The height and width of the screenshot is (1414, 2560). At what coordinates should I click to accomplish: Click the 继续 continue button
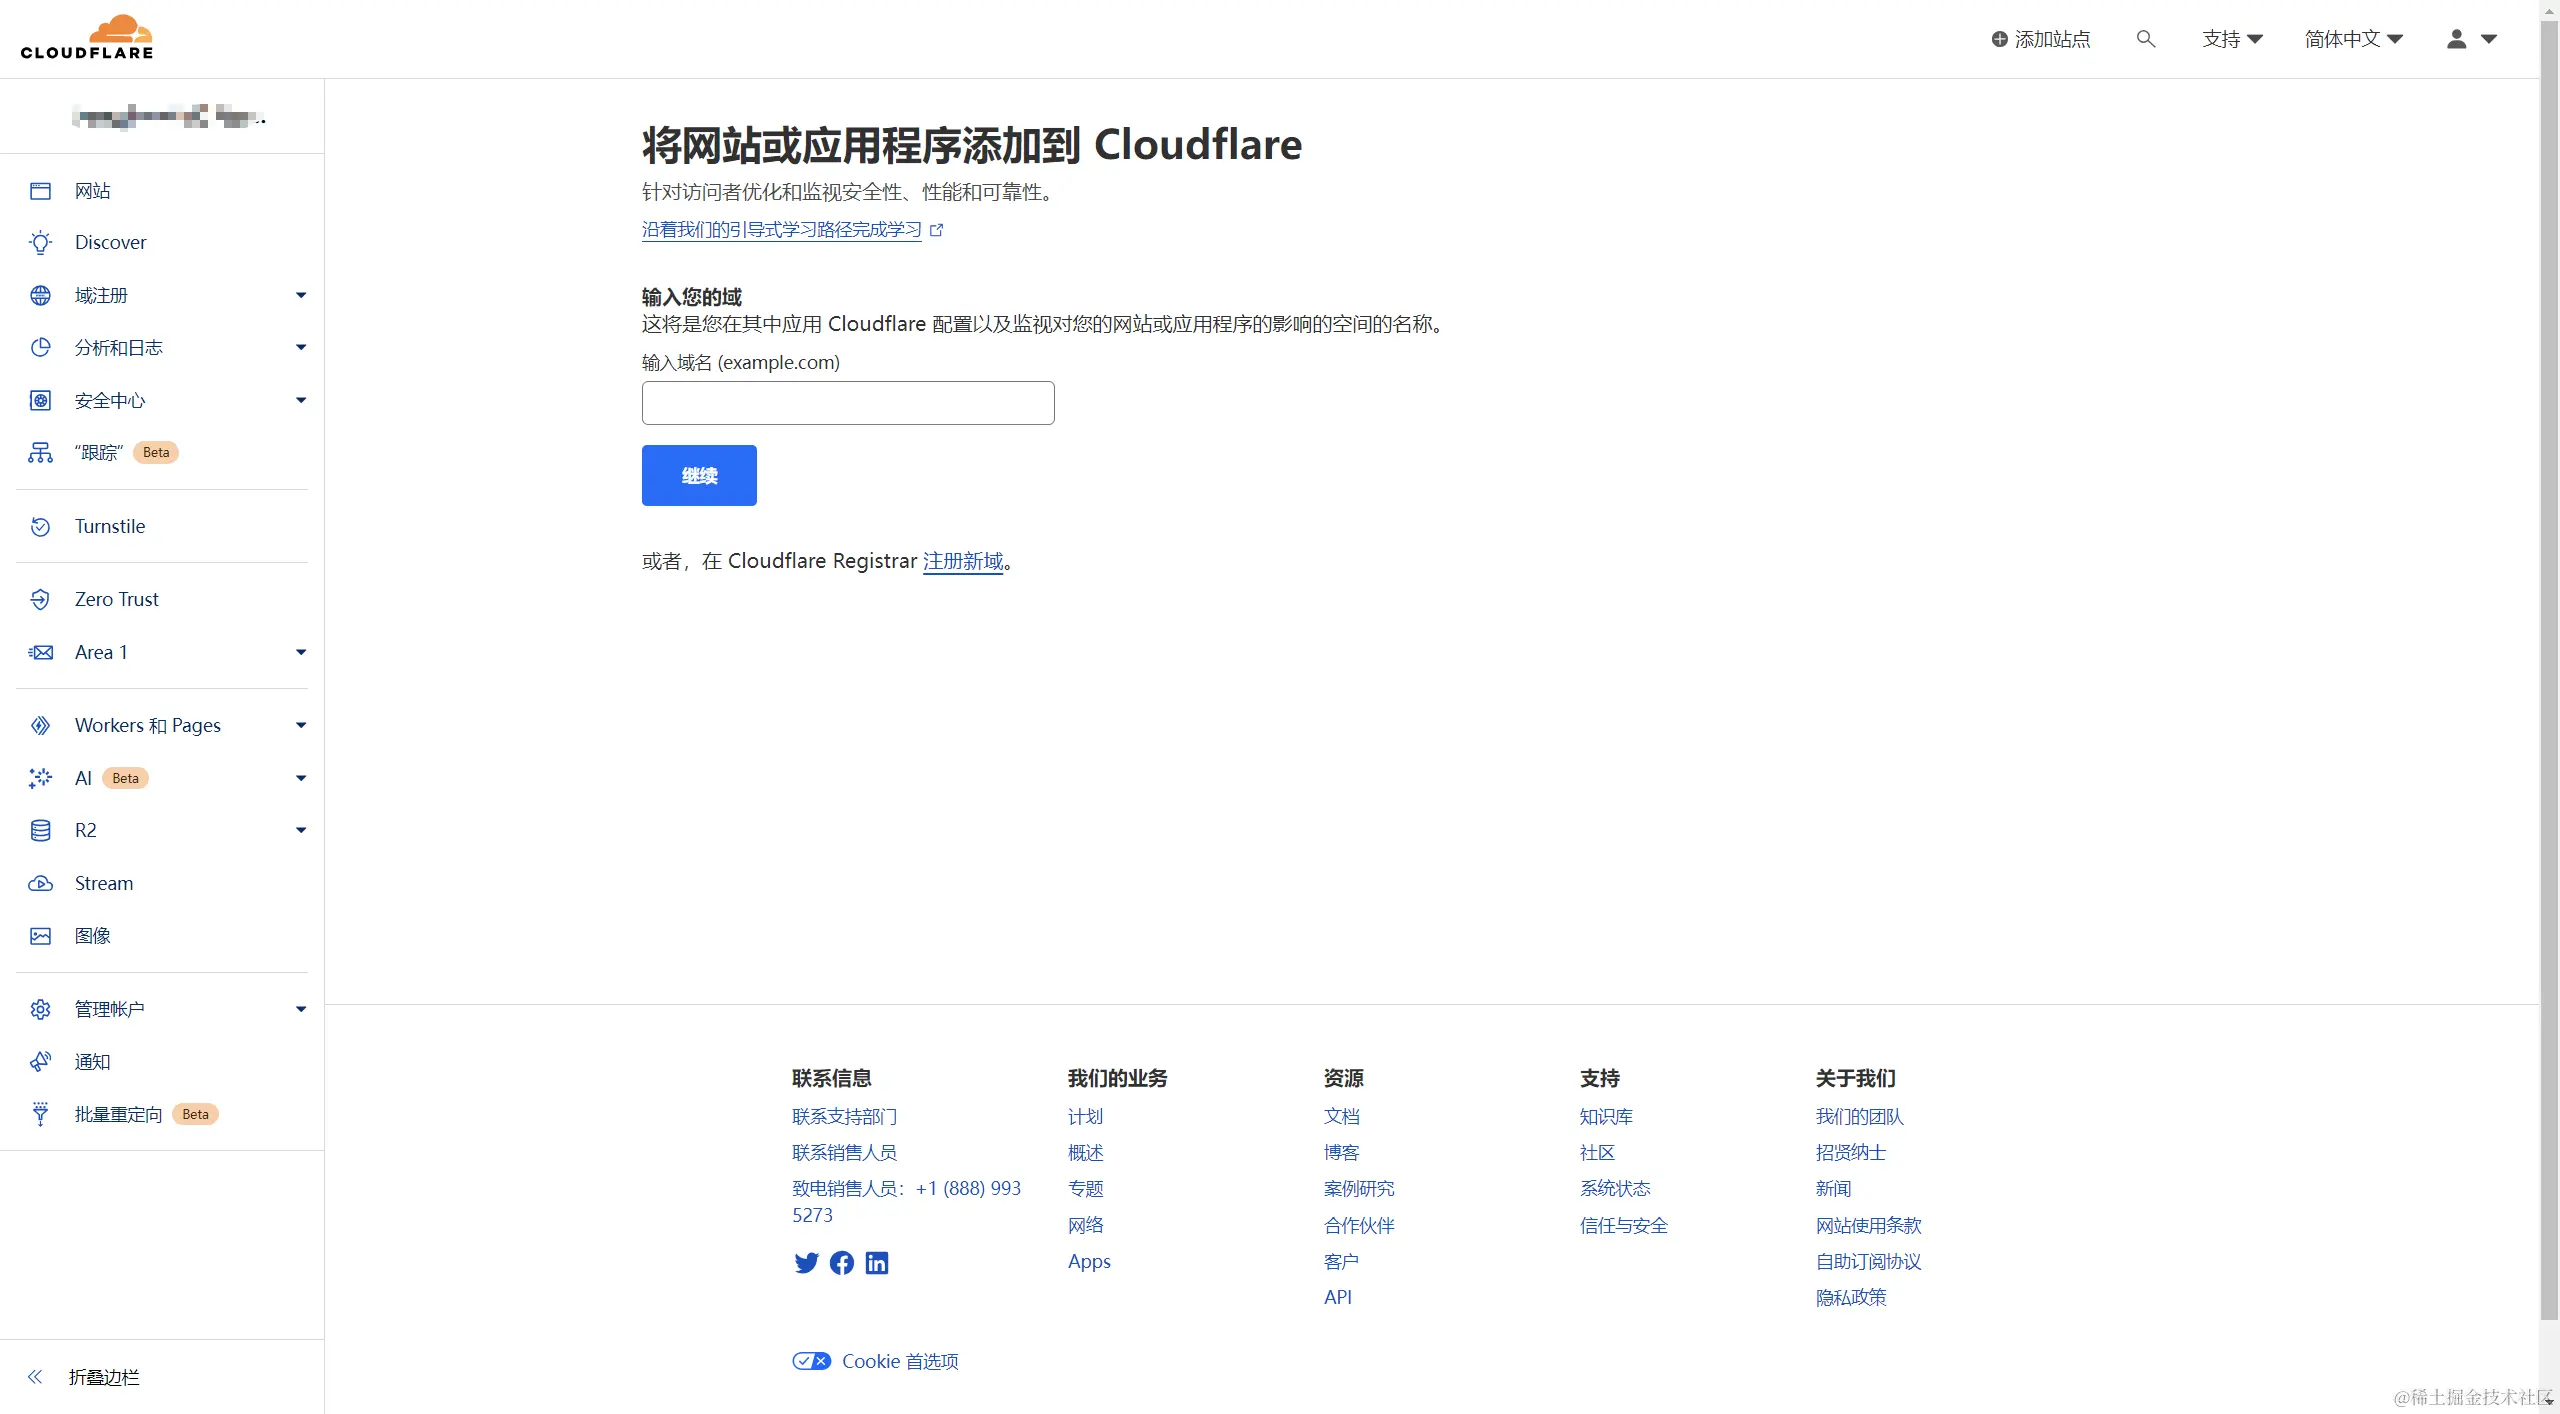[x=698, y=475]
